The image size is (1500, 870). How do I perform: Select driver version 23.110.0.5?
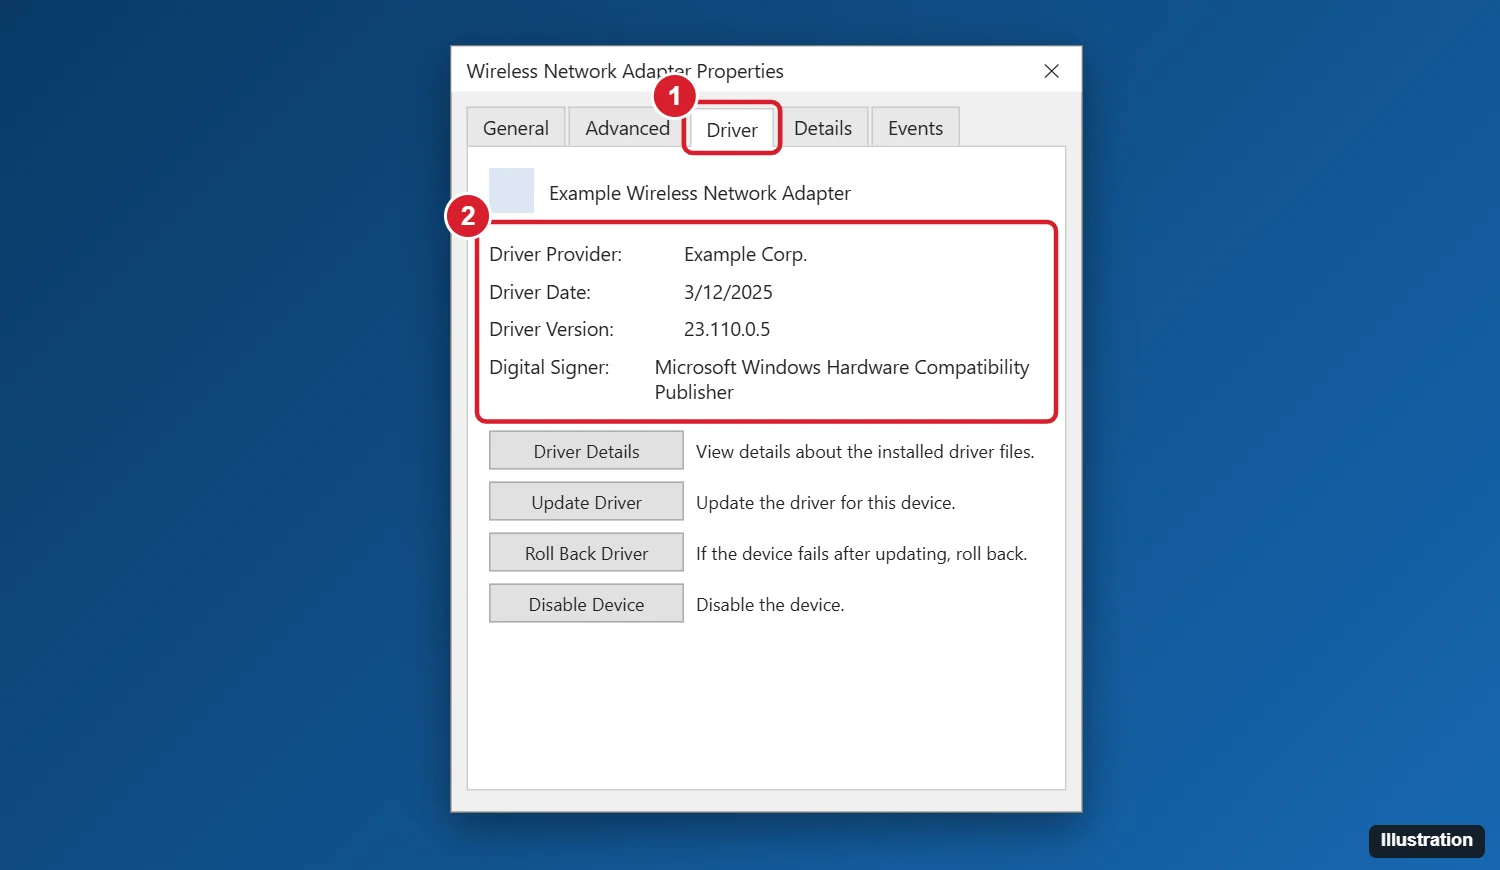[727, 329]
